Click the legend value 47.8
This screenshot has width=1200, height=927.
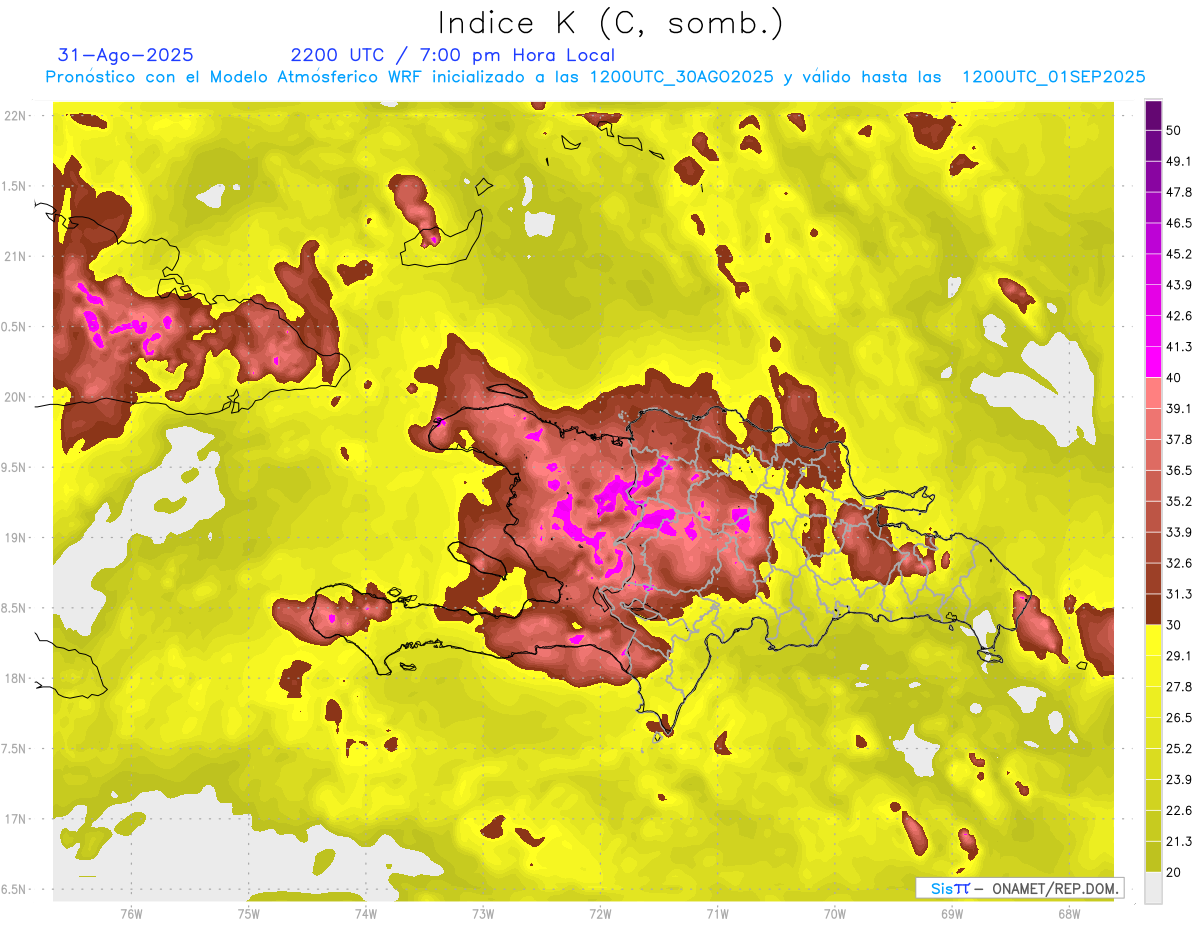click(1179, 192)
